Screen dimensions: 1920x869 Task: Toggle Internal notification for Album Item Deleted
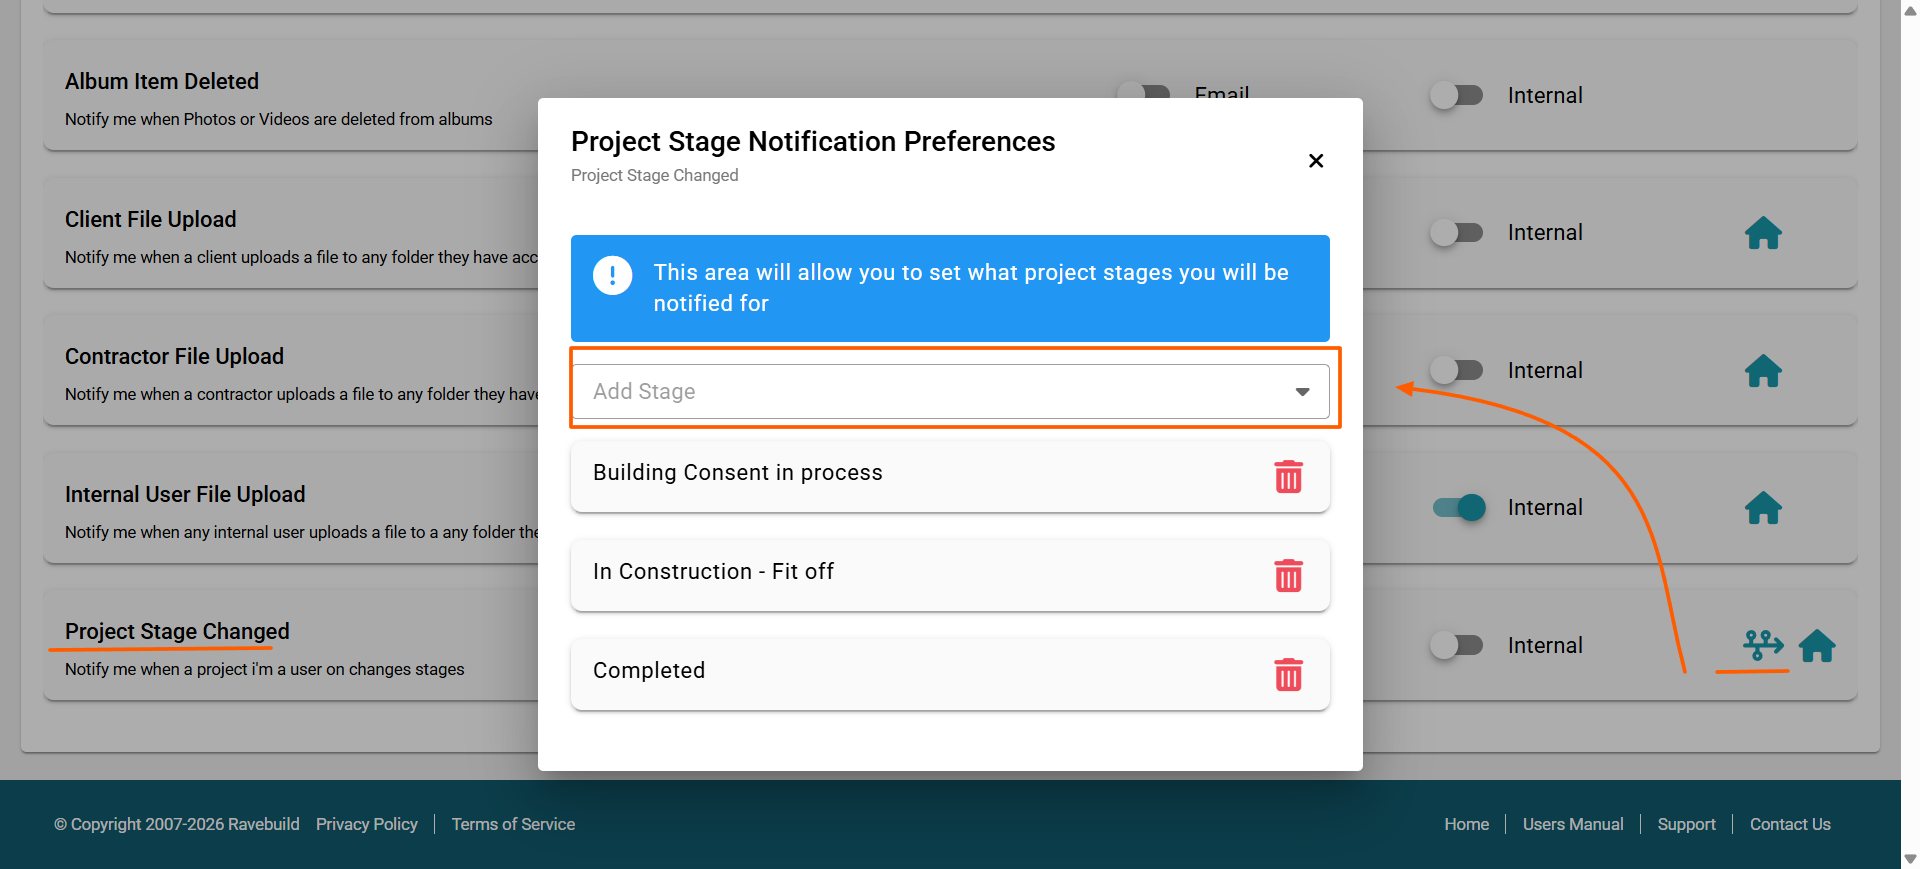tap(1456, 96)
